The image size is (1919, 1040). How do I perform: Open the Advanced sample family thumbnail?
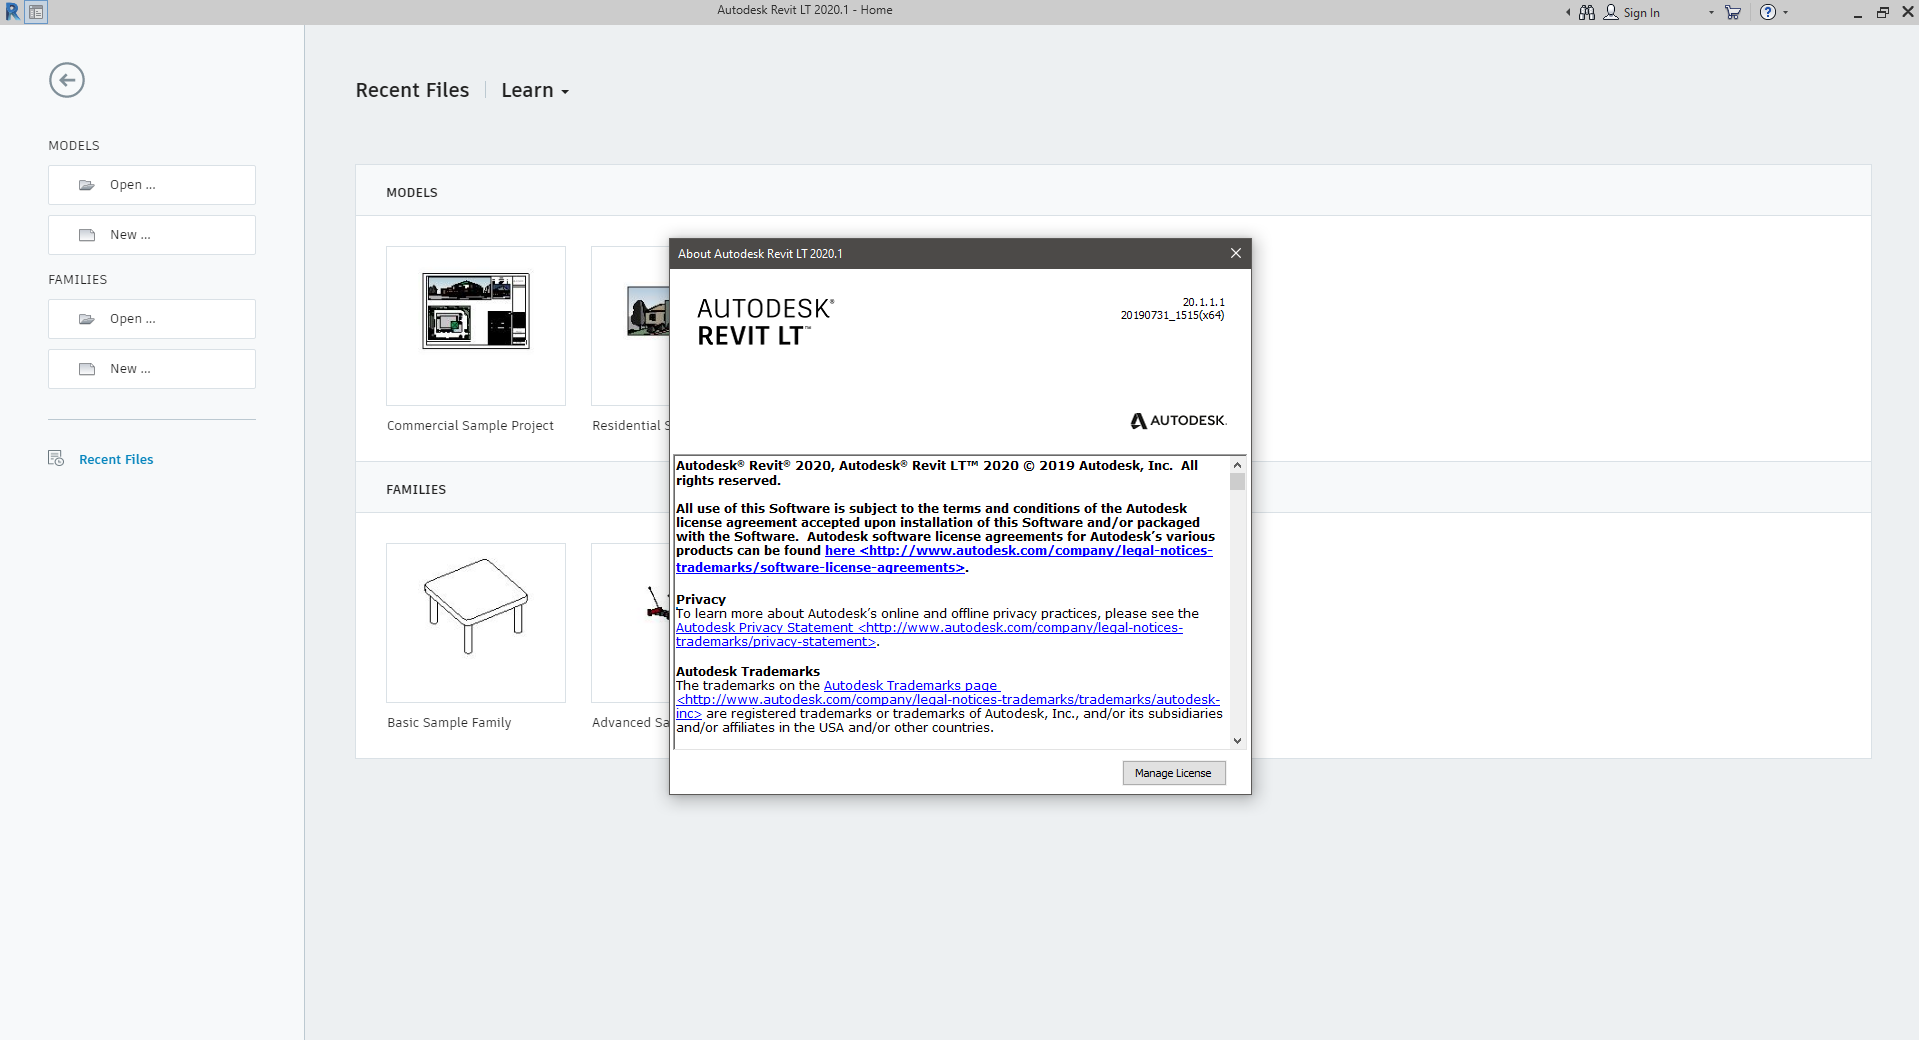click(x=630, y=623)
